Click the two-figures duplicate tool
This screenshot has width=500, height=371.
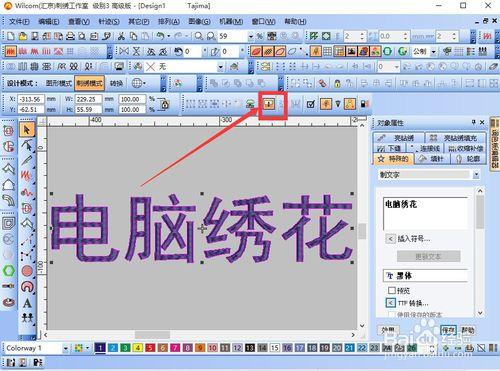click(27, 318)
